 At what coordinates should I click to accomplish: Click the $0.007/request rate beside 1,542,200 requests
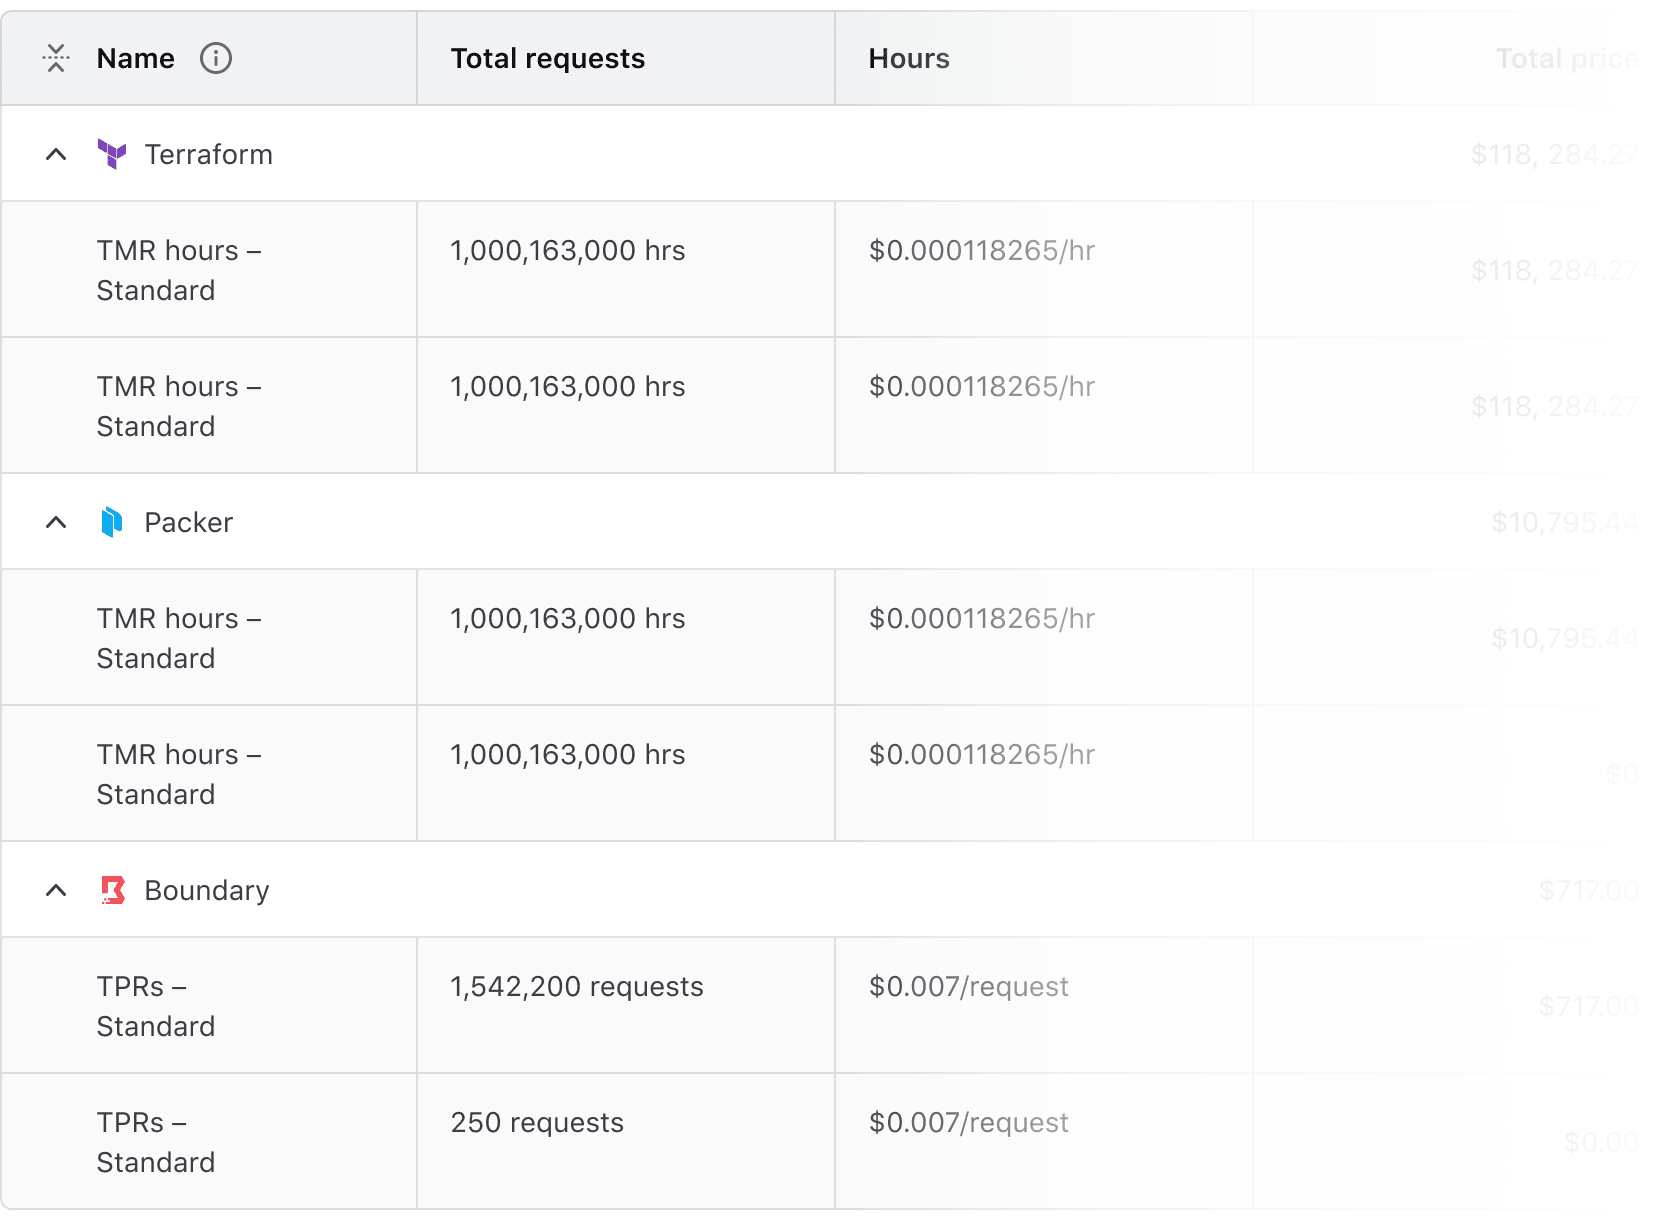pyautogui.click(x=968, y=987)
